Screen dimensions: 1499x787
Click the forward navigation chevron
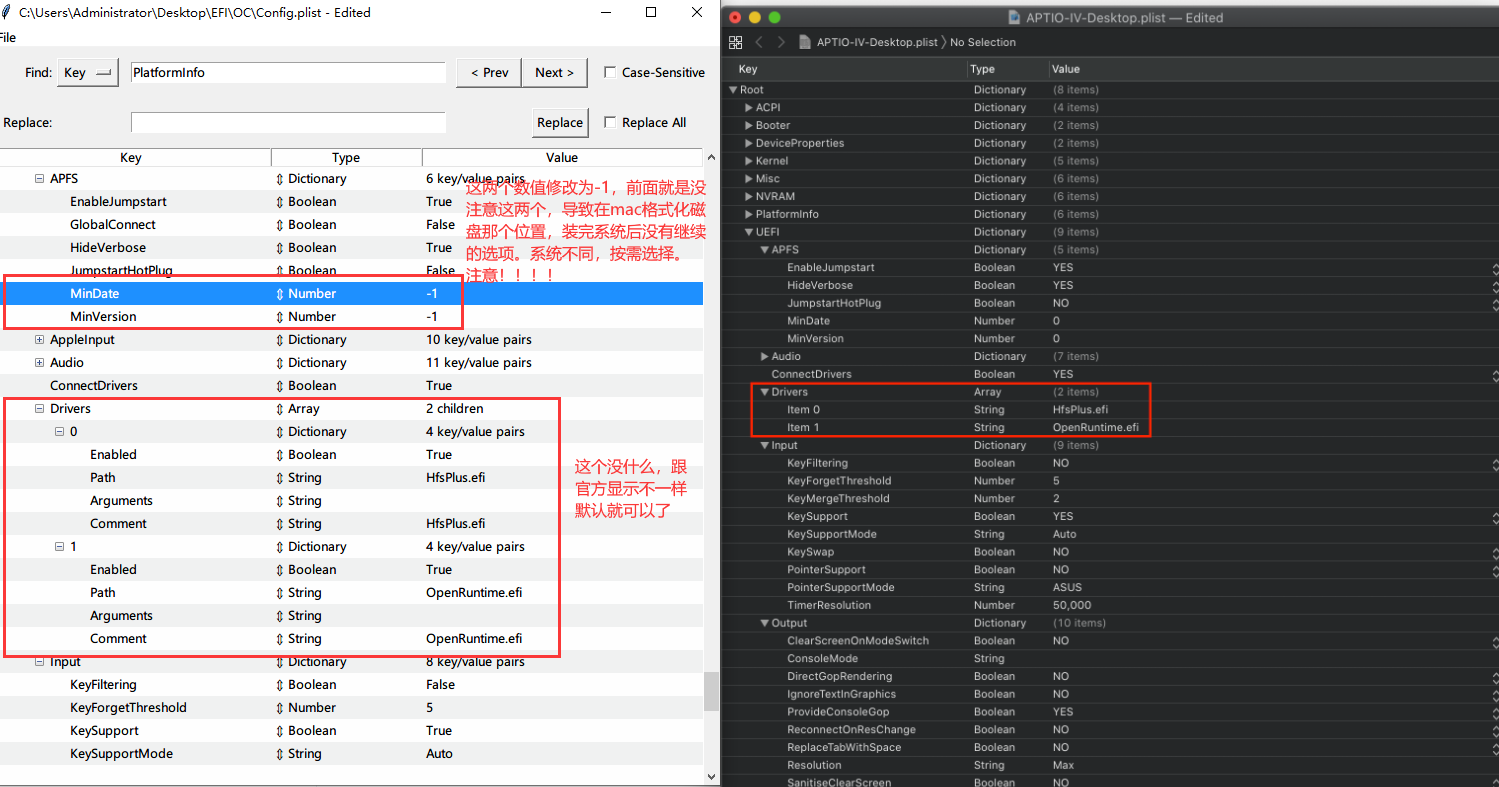(x=780, y=42)
